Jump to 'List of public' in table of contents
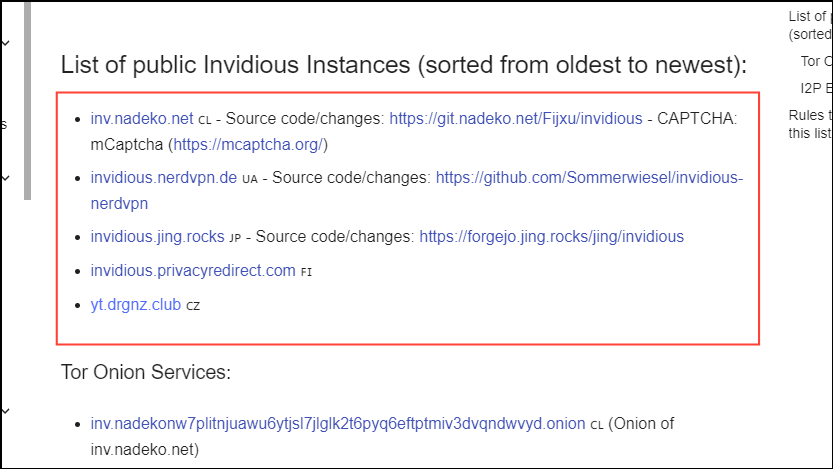The image size is (833, 469). (810, 25)
